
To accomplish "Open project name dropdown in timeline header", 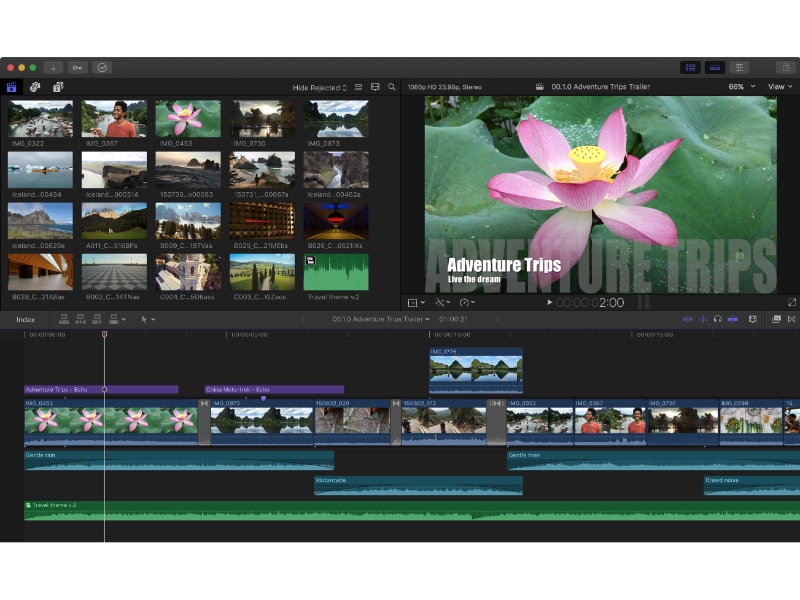I will [381, 319].
